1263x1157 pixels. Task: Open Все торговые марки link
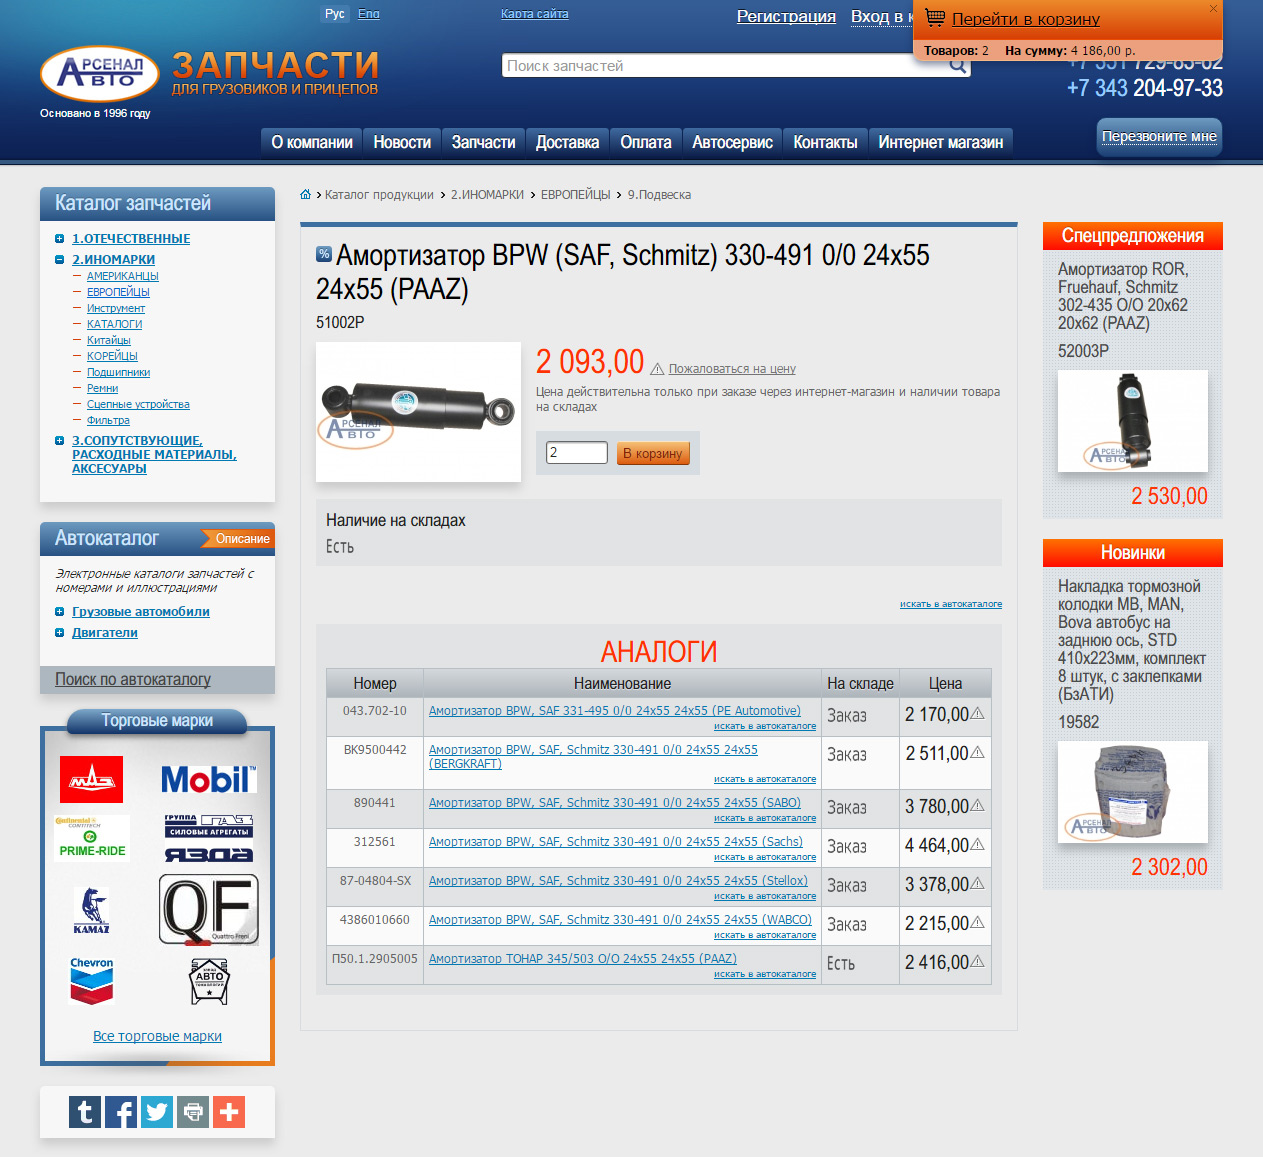coord(157,1036)
